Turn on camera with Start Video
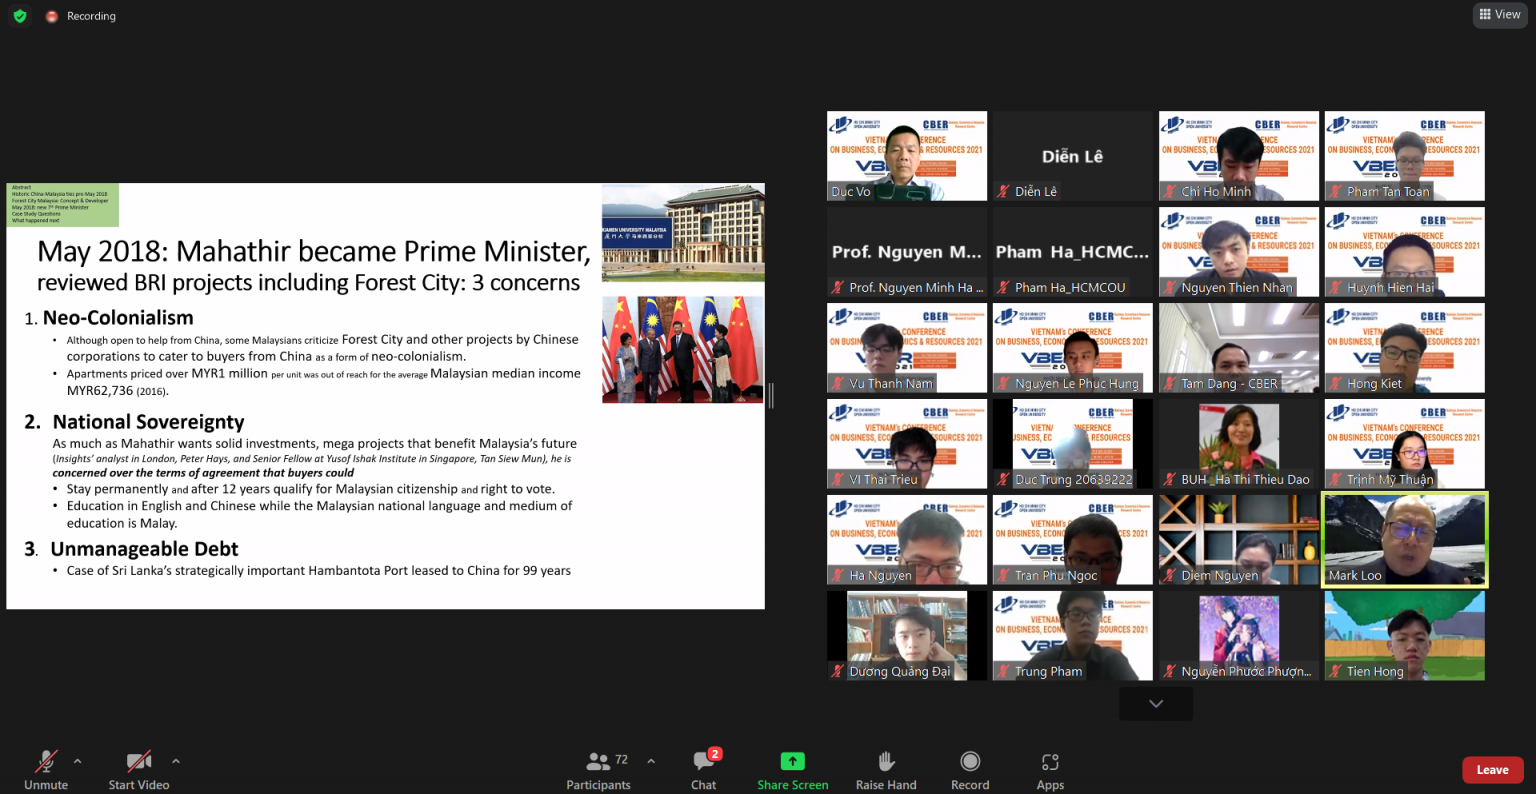This screenshot has height=794, width=1536. 138,770
